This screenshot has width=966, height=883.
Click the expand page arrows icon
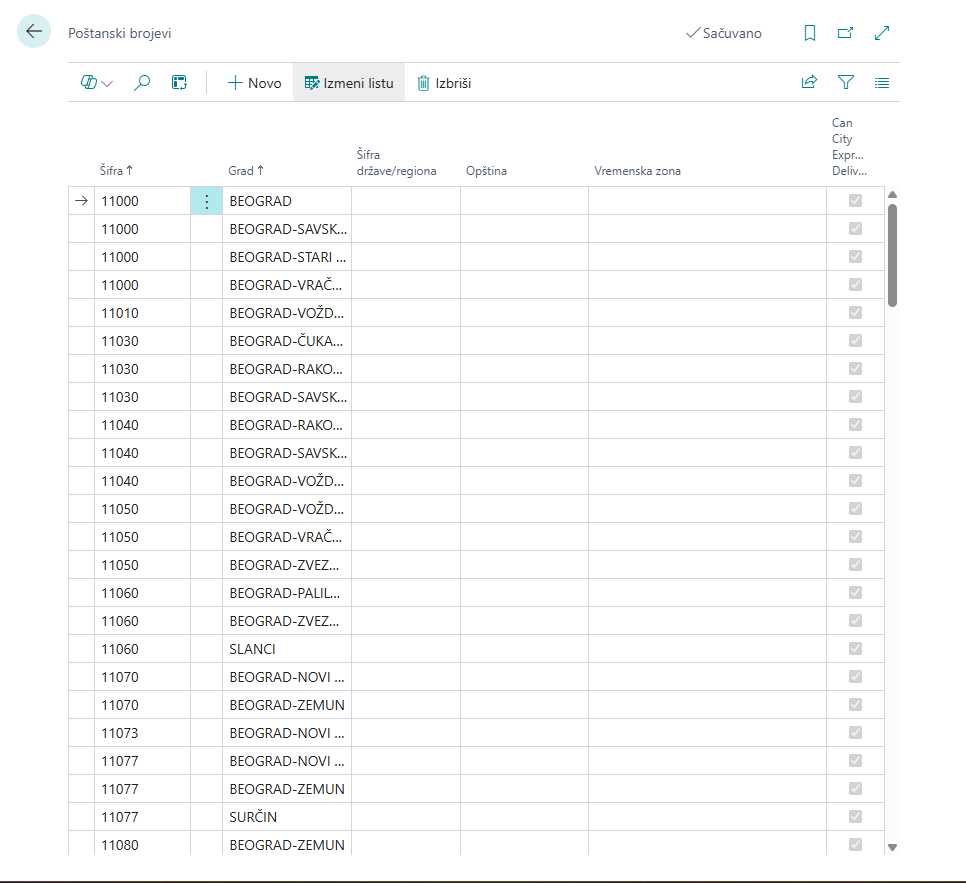tap(882, 33)
